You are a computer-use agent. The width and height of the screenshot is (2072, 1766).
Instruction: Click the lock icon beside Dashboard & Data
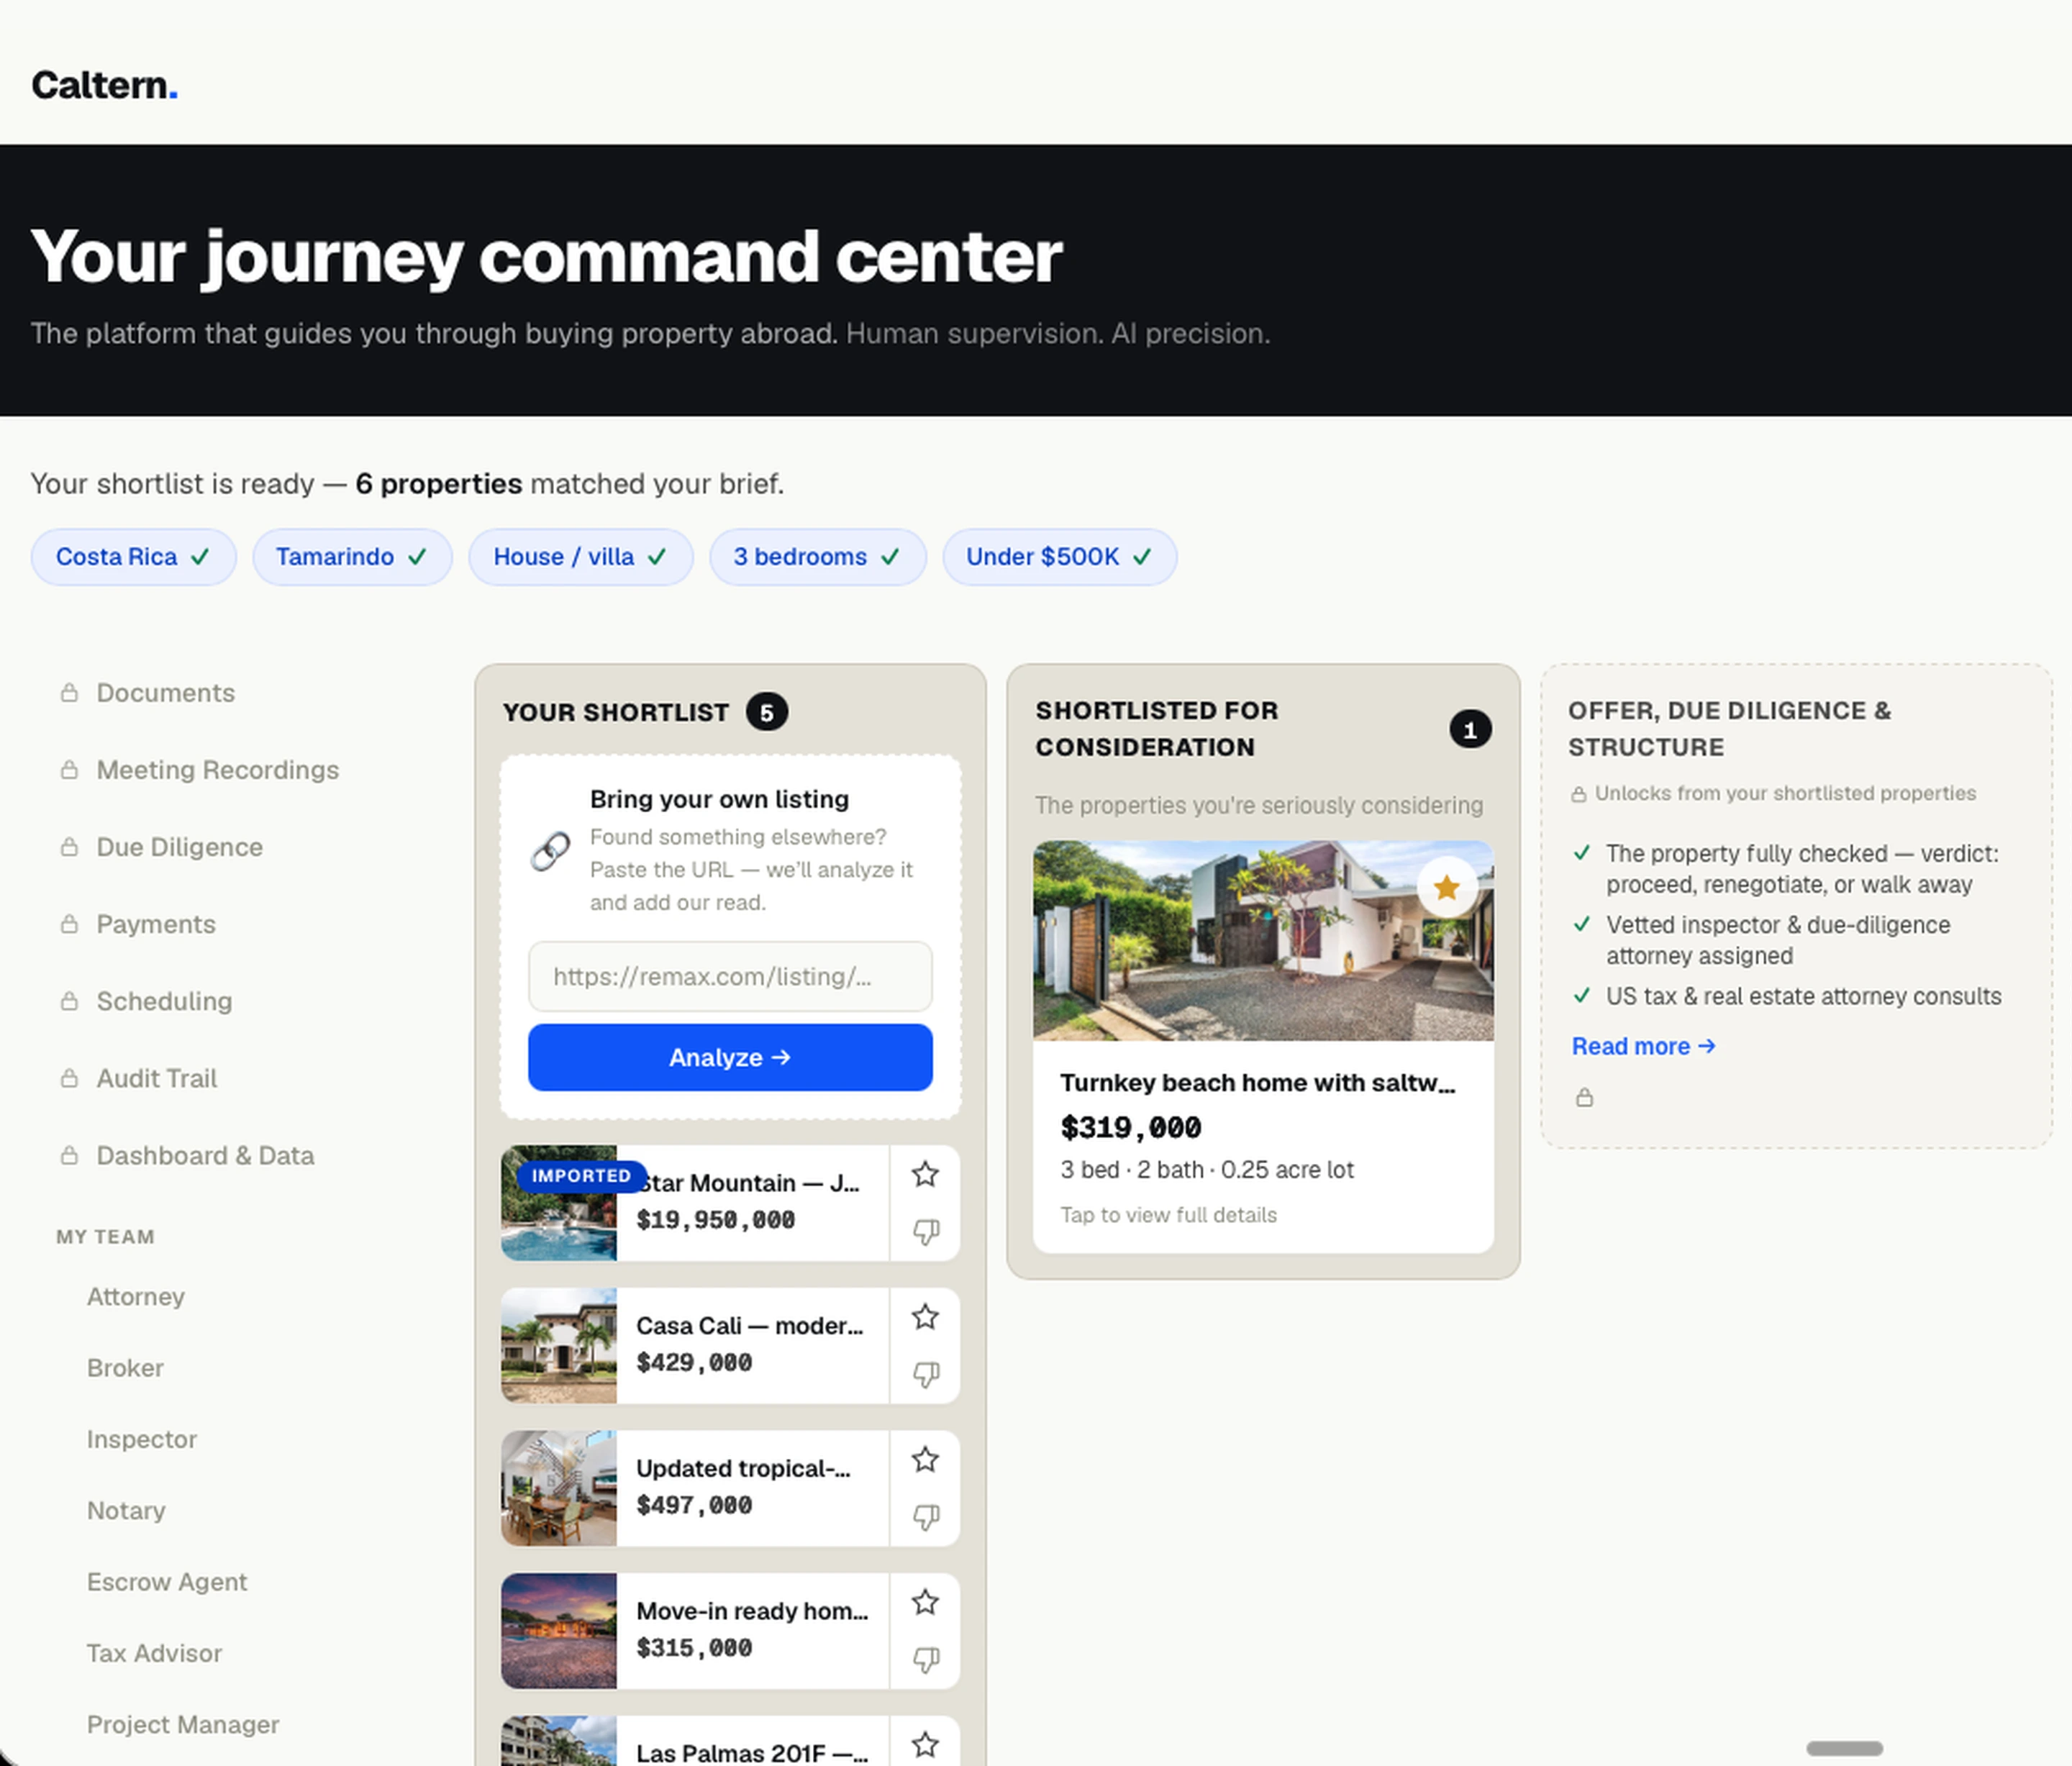(69, 1154)
